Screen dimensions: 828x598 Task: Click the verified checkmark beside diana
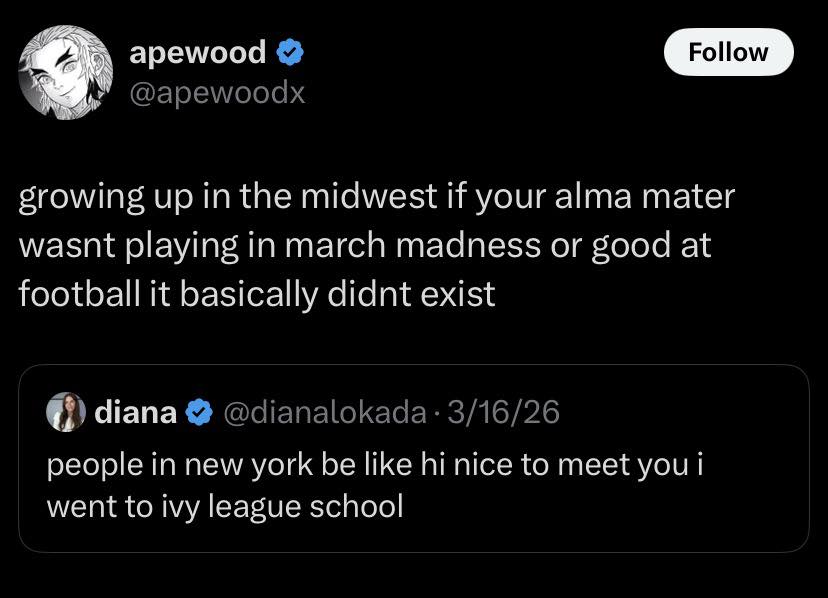point(199,411)
